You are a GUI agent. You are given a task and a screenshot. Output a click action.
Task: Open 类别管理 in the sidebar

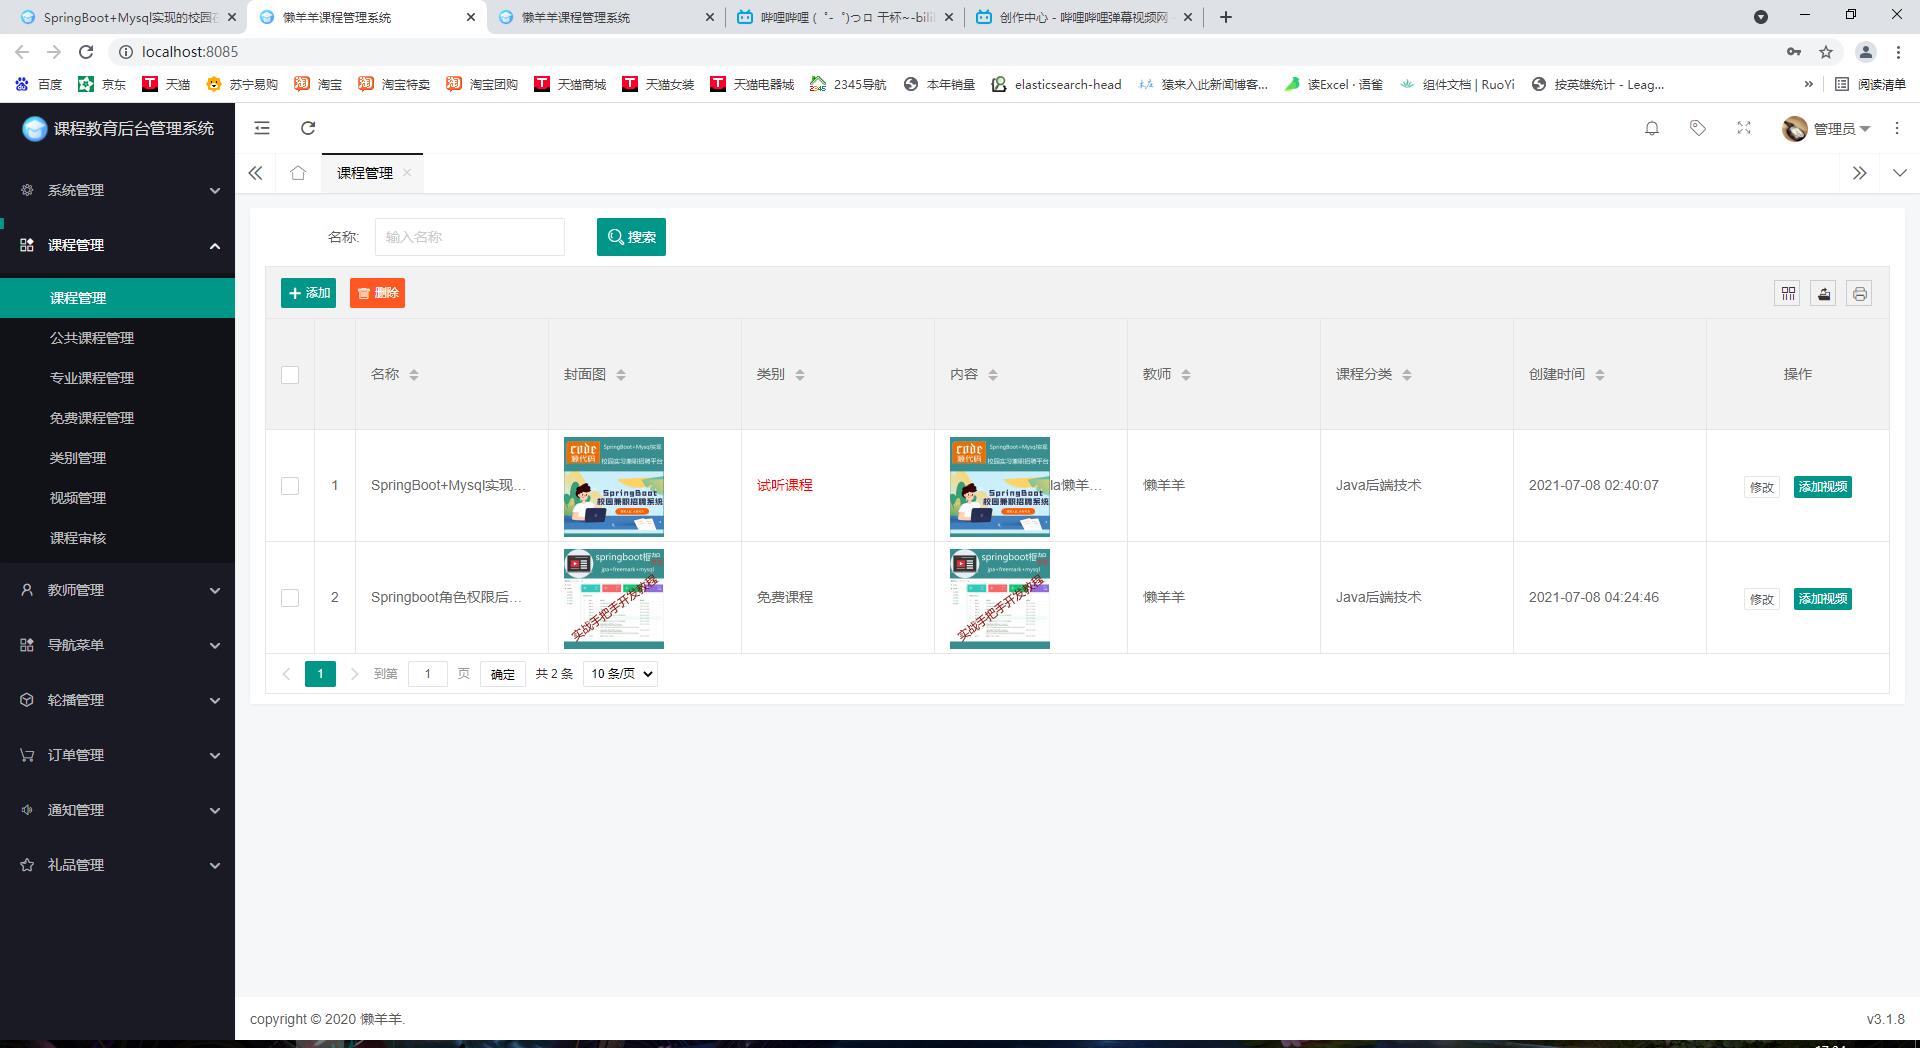117,458
